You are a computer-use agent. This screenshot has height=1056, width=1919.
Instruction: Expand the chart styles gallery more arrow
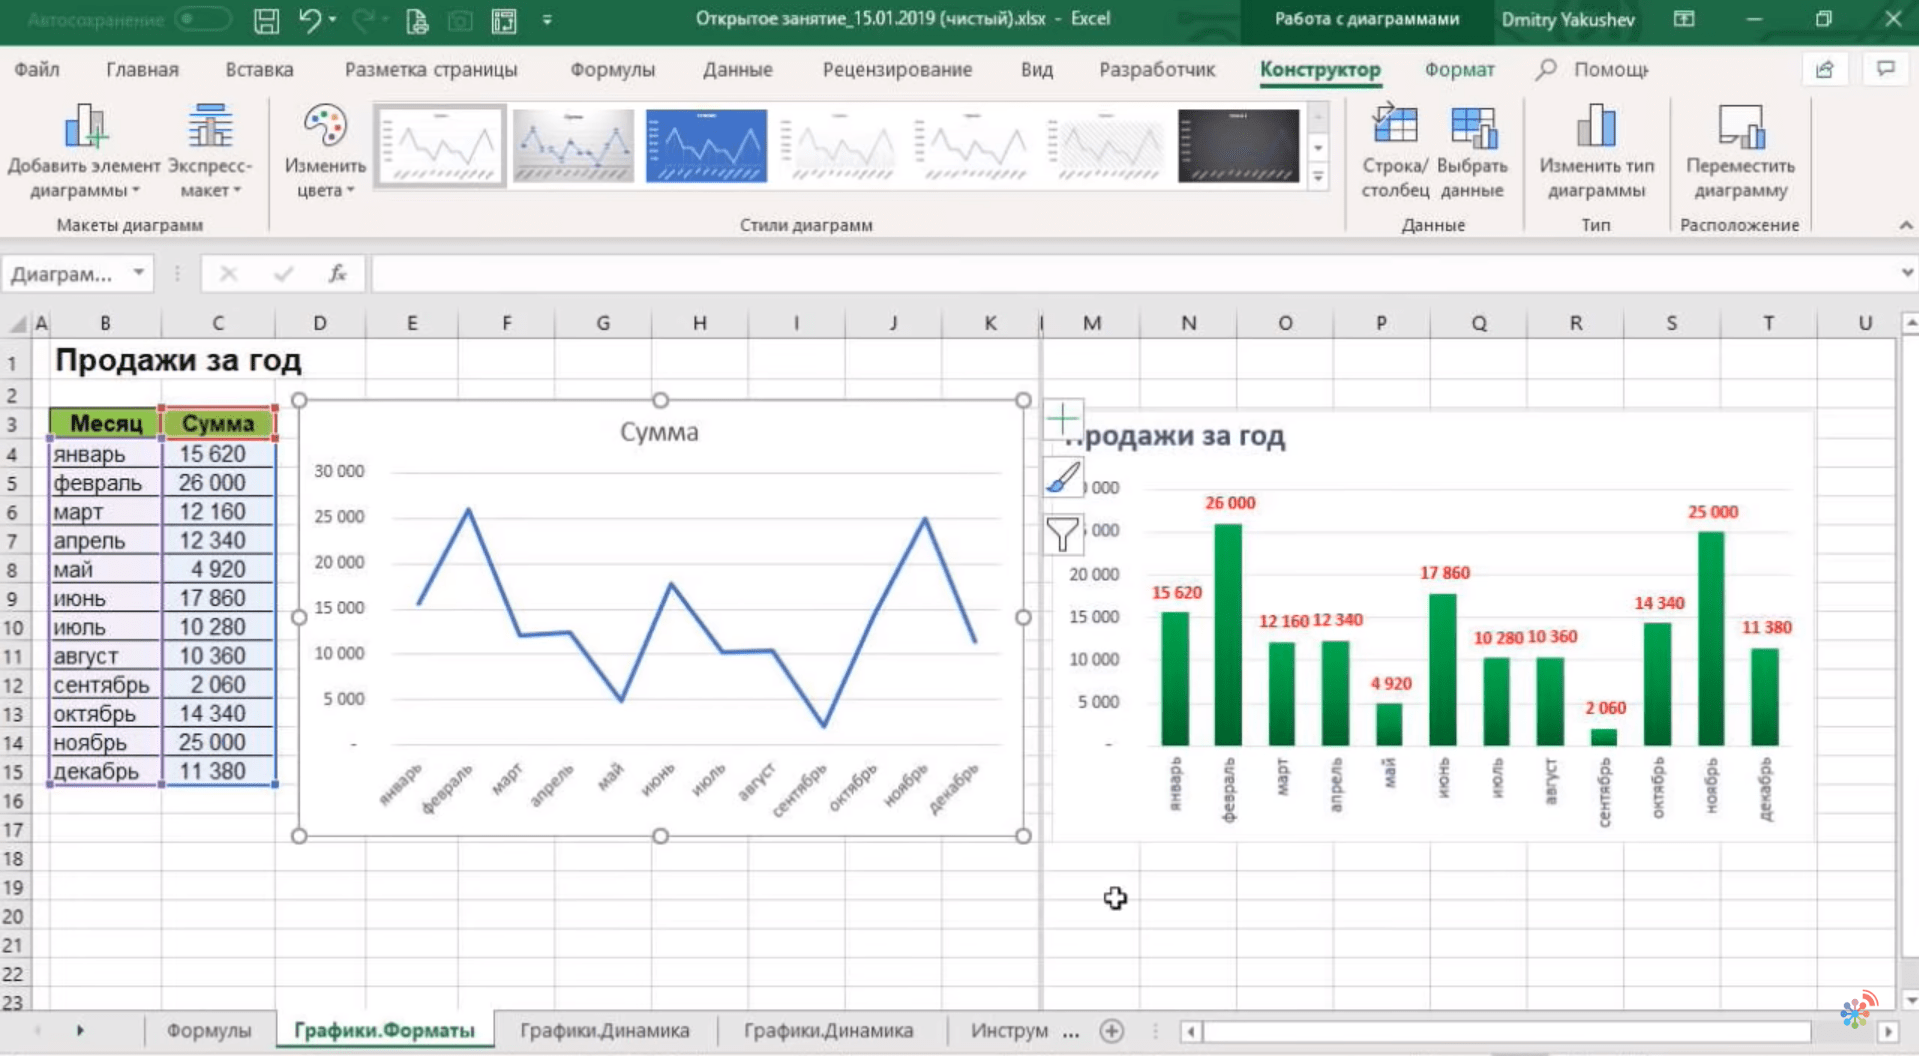[1318, 177]
